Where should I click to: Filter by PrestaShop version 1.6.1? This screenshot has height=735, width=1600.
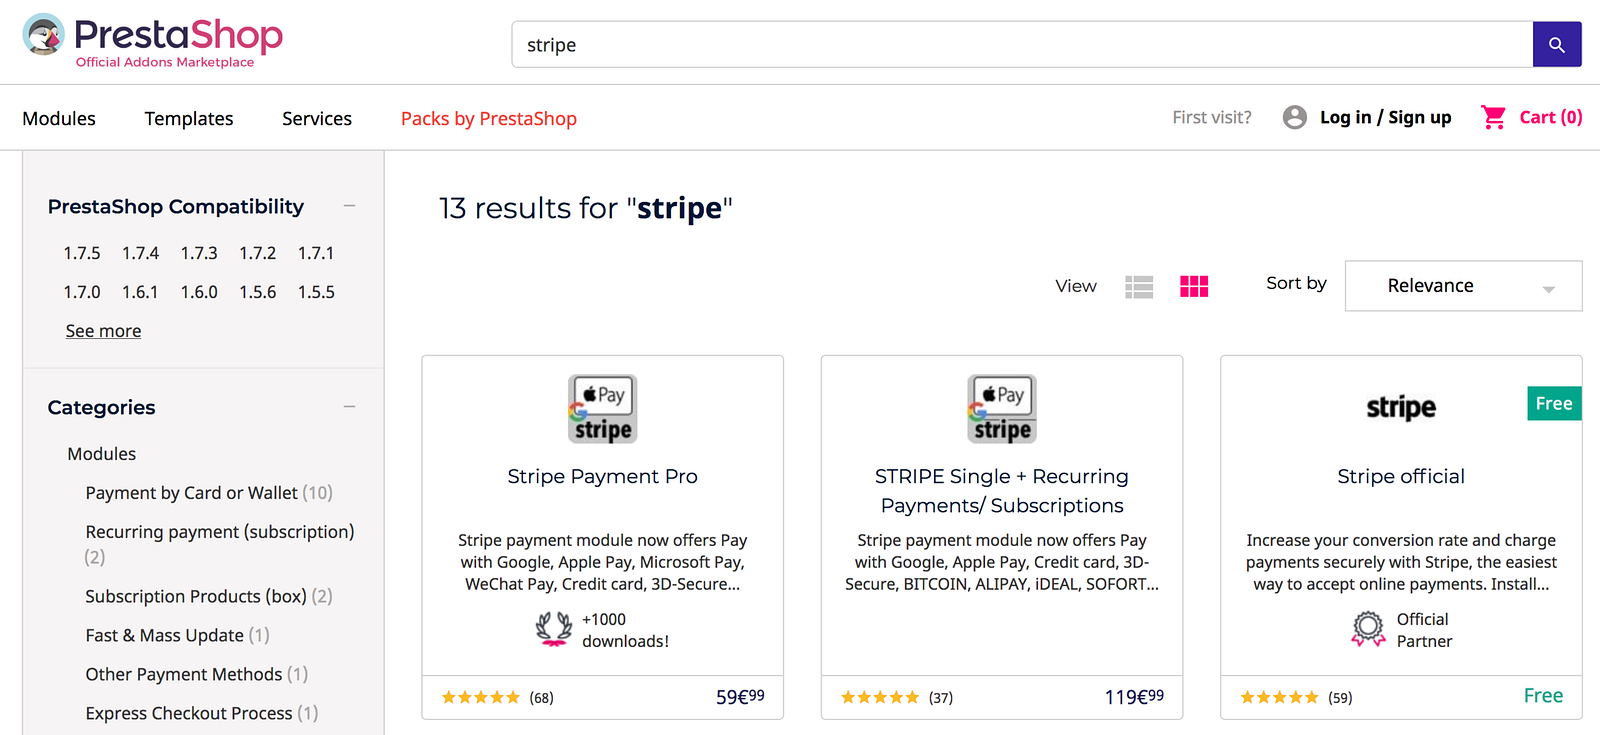click(140, 292)
